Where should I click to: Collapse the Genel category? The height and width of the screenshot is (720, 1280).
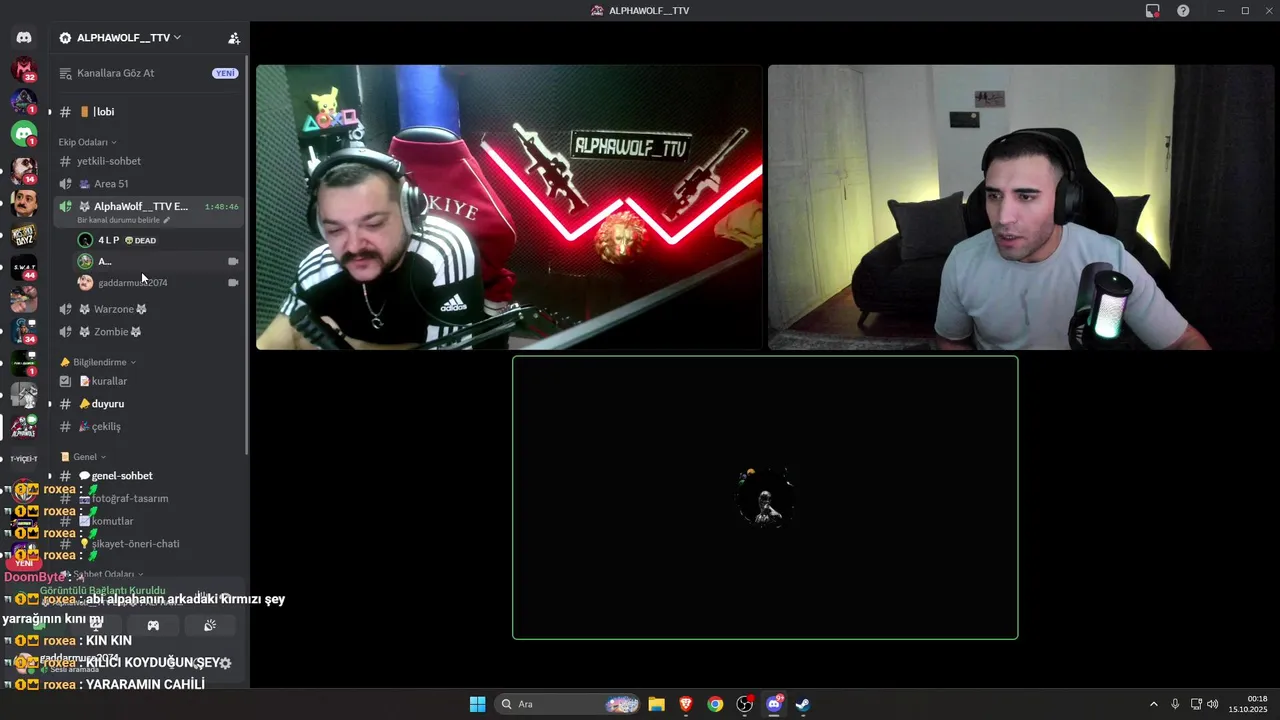pos(83,457)
